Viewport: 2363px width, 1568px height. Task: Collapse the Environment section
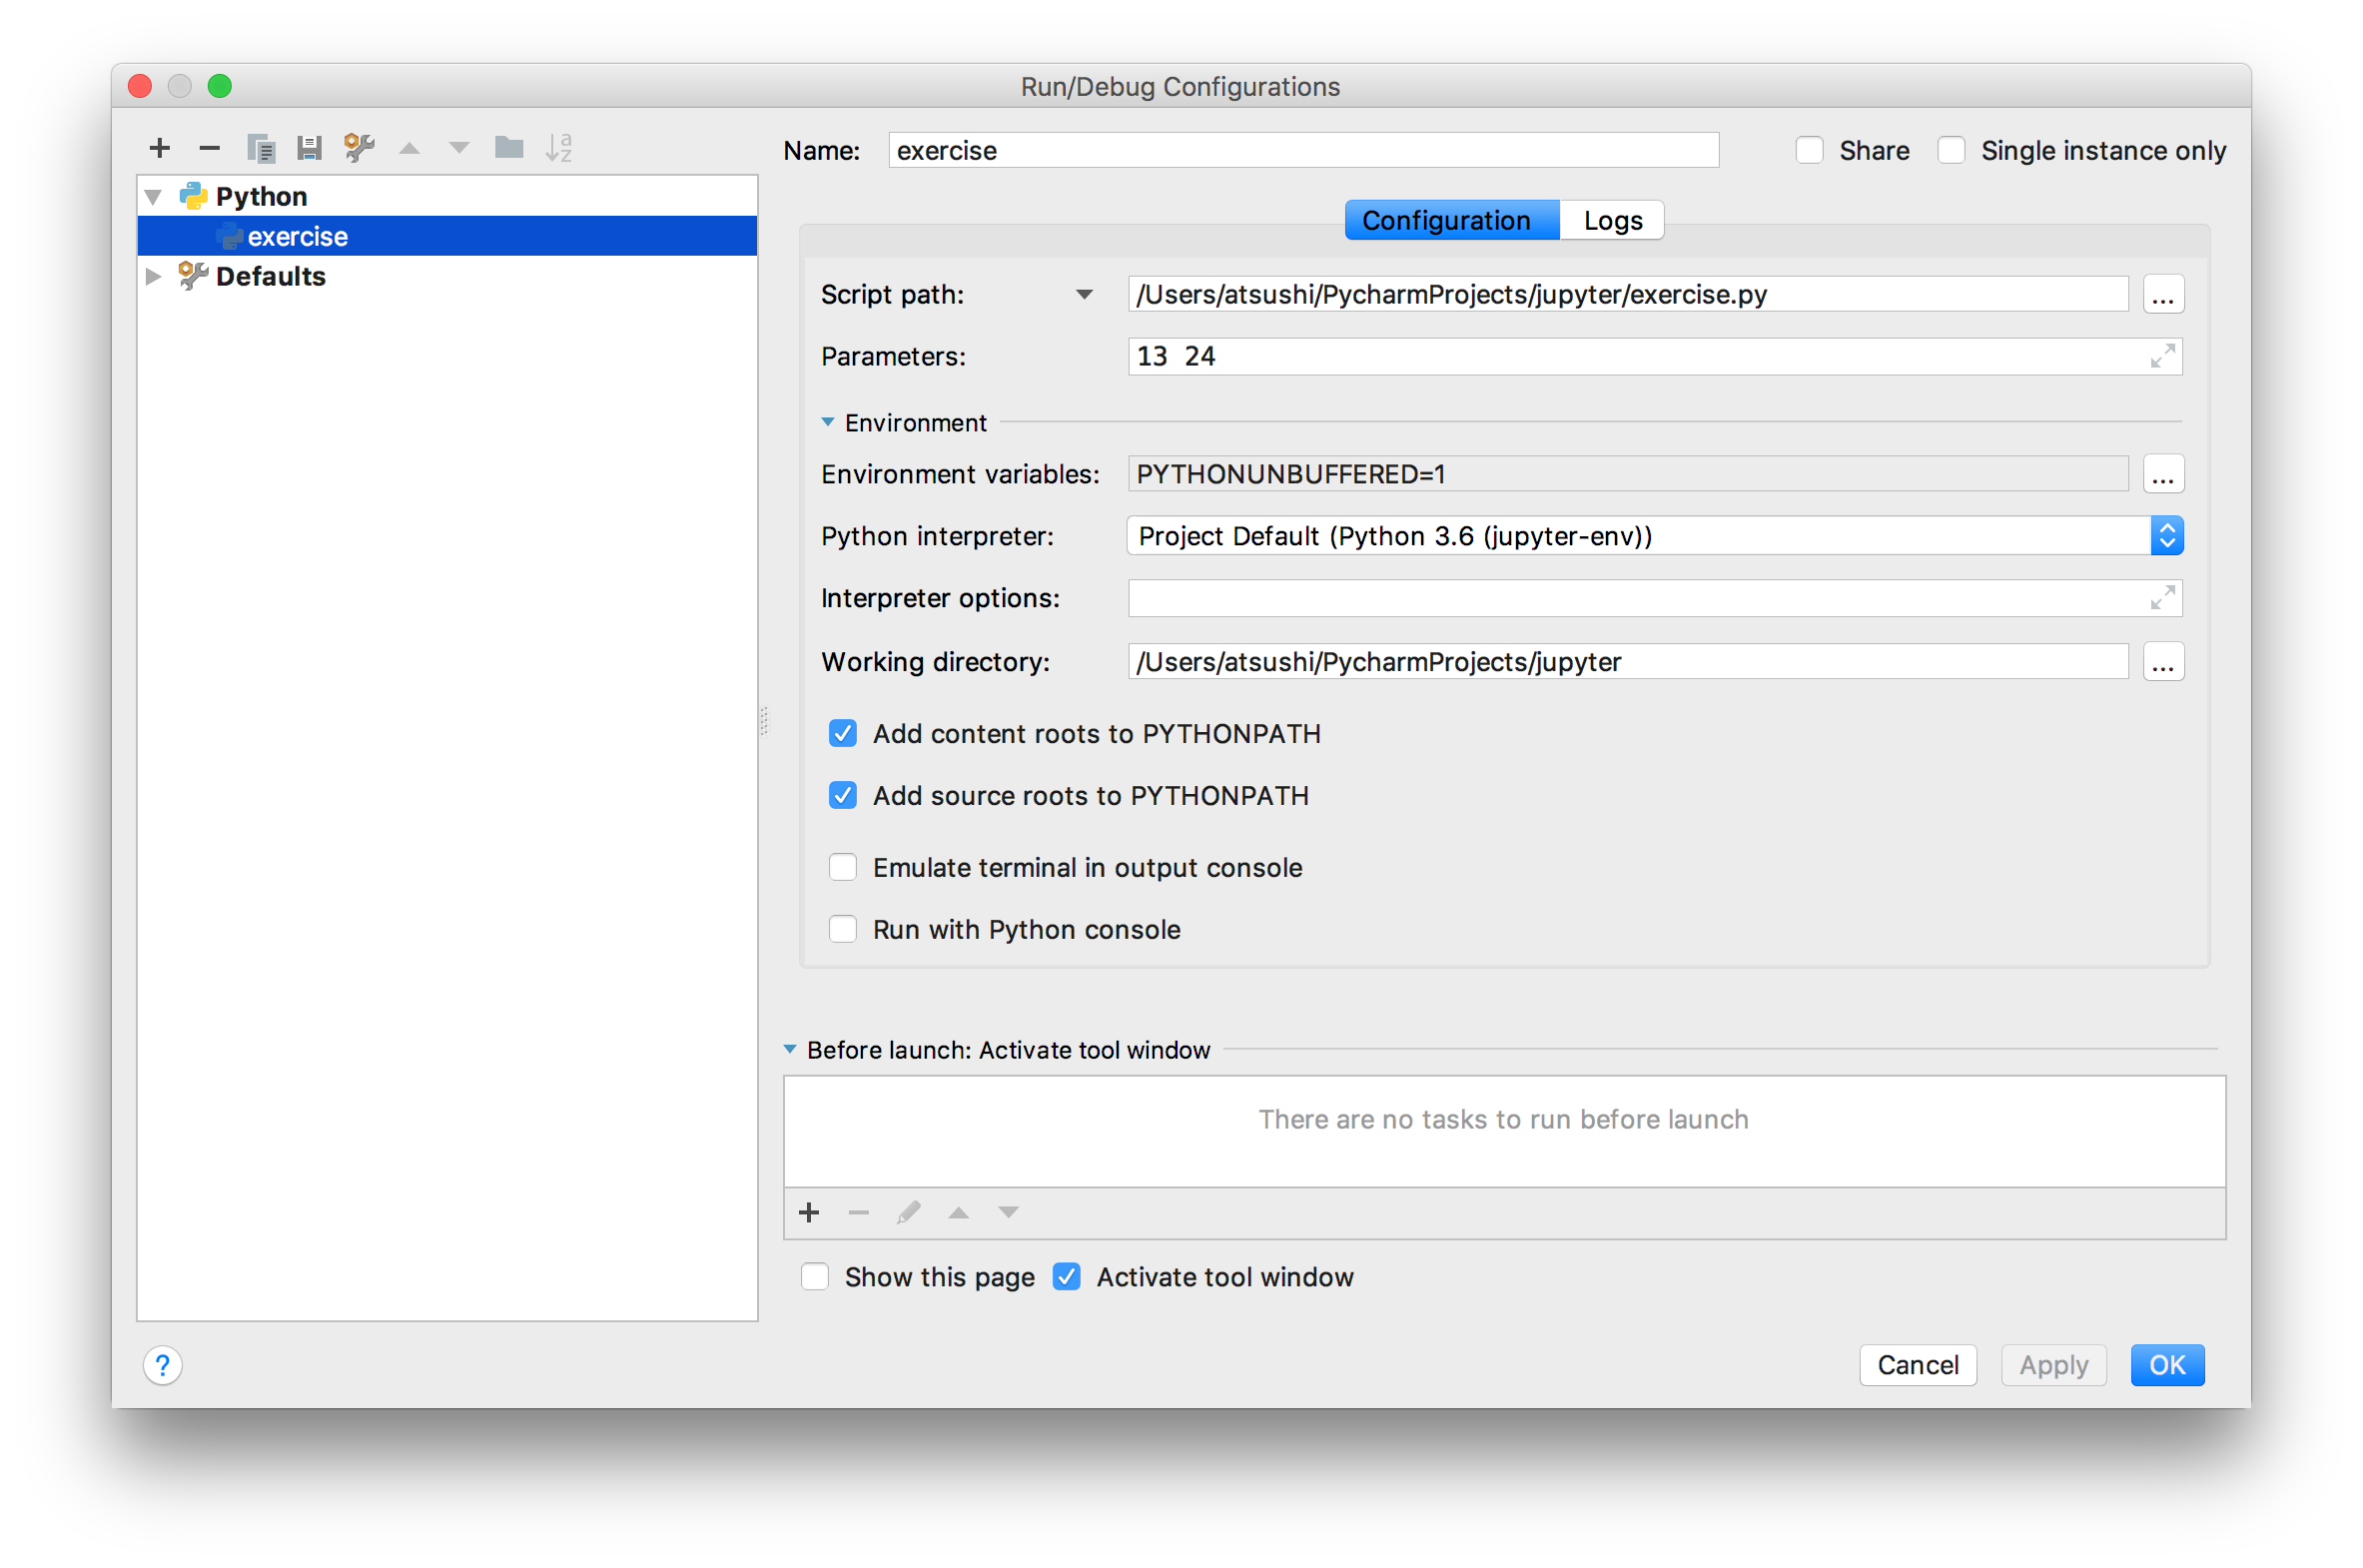[828, 423]
